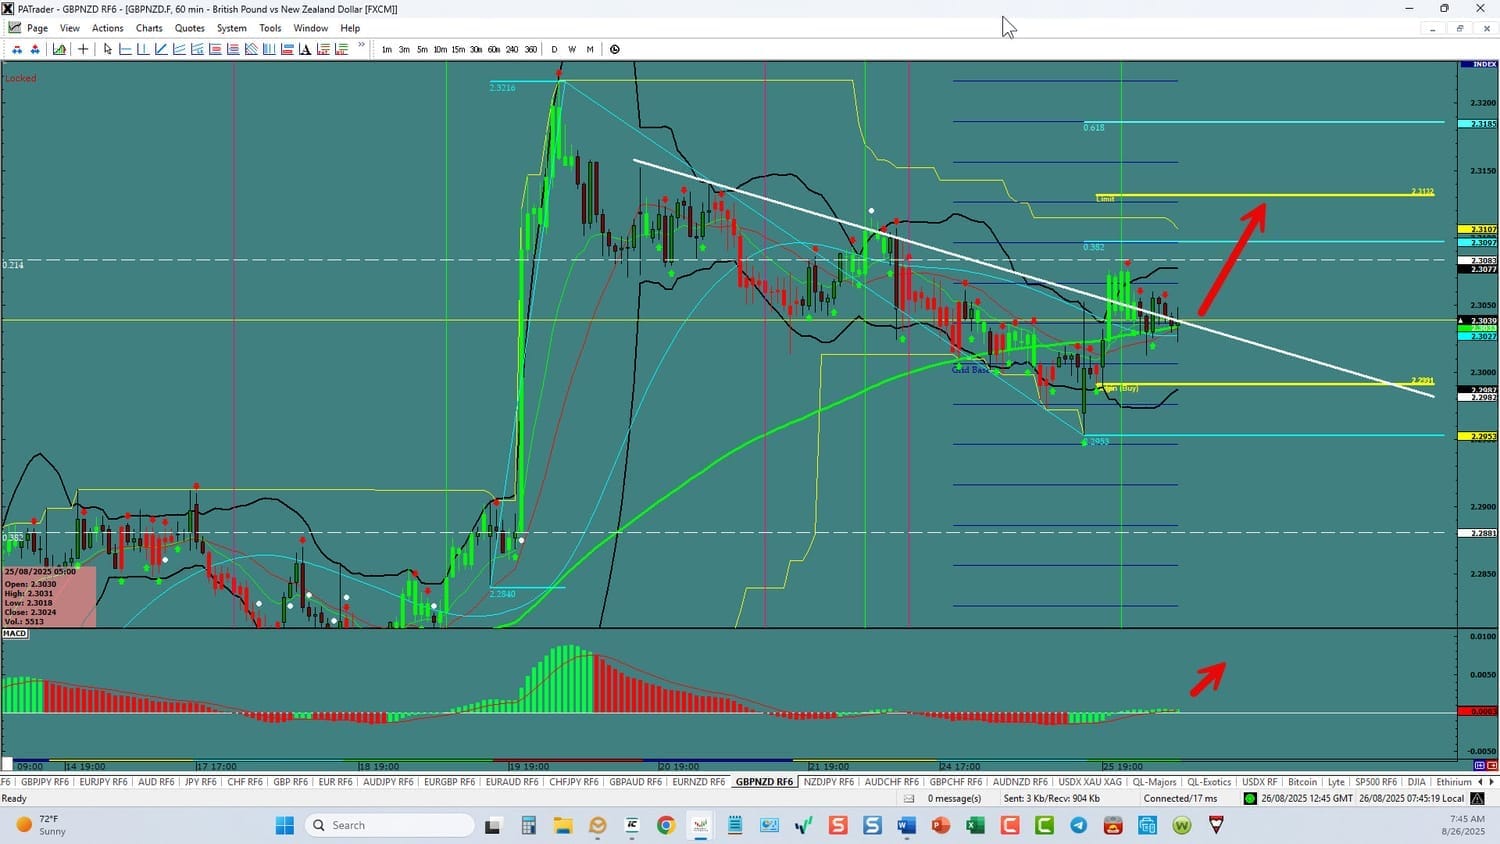1500x844 pixels.
Task: Click the 2.3132 price tag on chart
Action: point(1422,191)
